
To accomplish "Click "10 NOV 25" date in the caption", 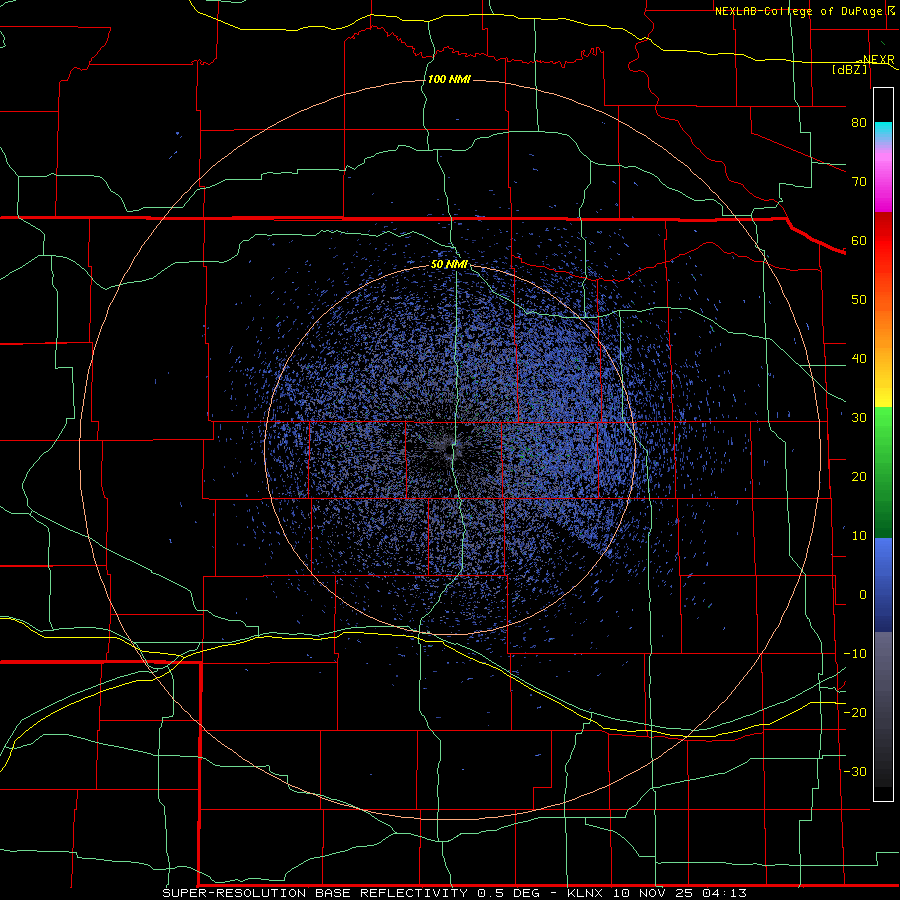I will tap(655, 893).
